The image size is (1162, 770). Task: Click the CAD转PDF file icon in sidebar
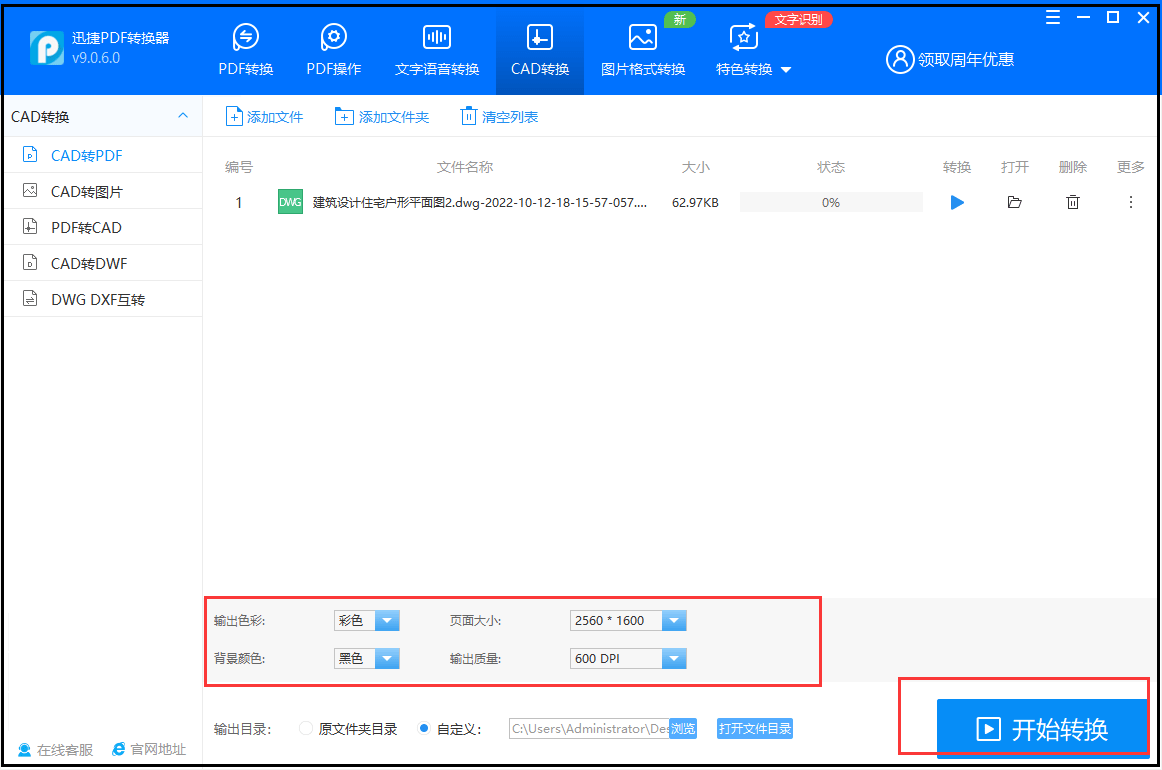[x=30, y=154]
